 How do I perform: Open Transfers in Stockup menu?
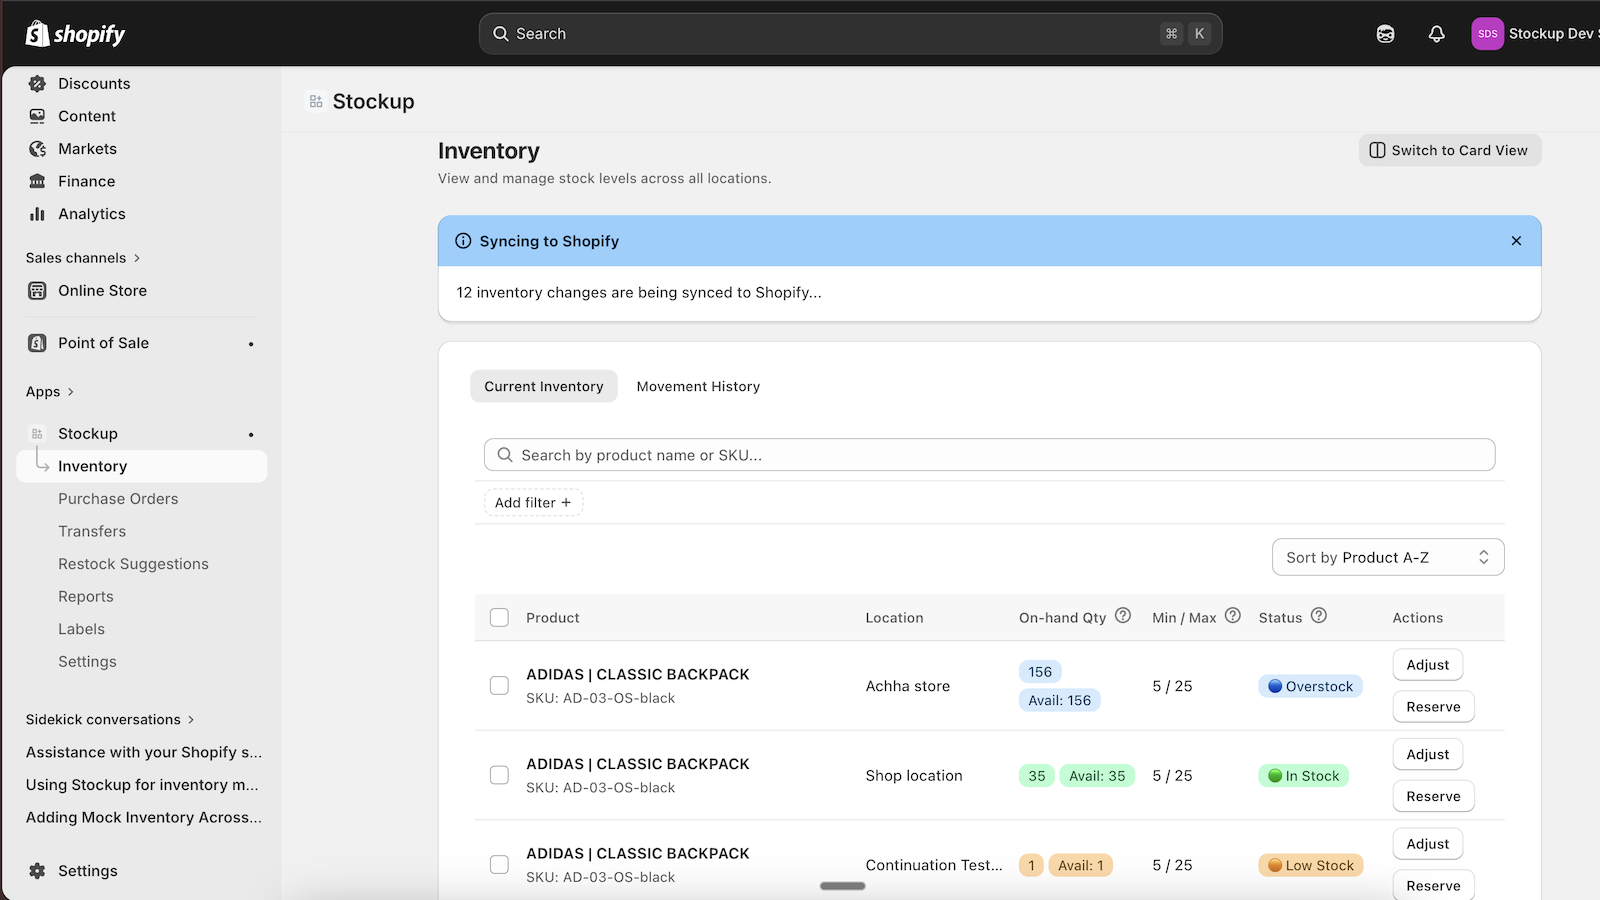(92, 532)
